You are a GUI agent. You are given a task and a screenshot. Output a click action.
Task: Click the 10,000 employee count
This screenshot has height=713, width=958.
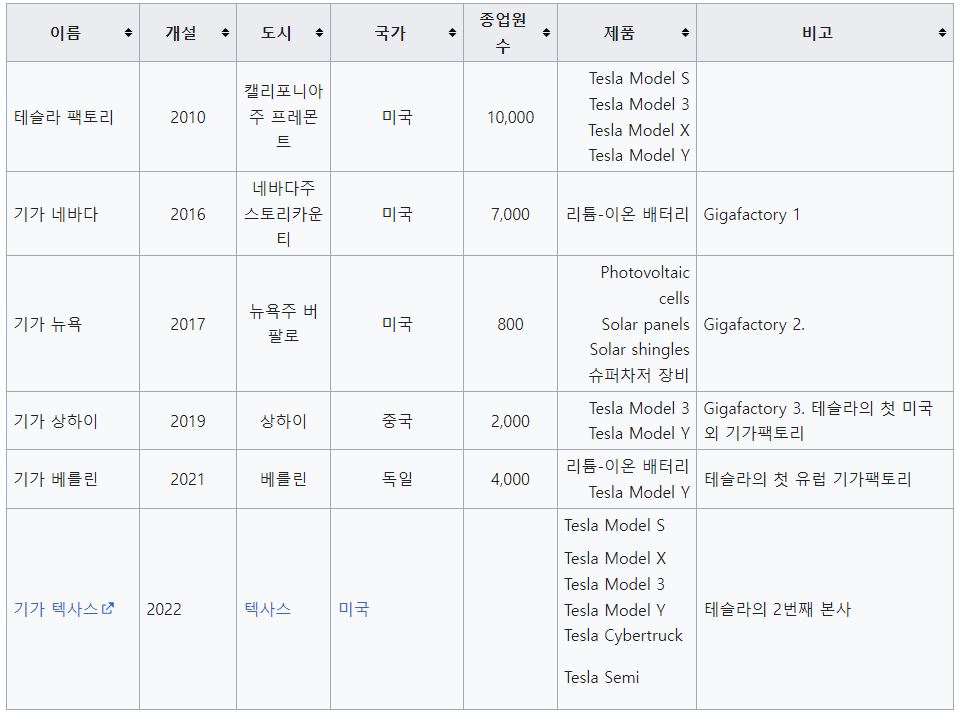pos(510,117)
